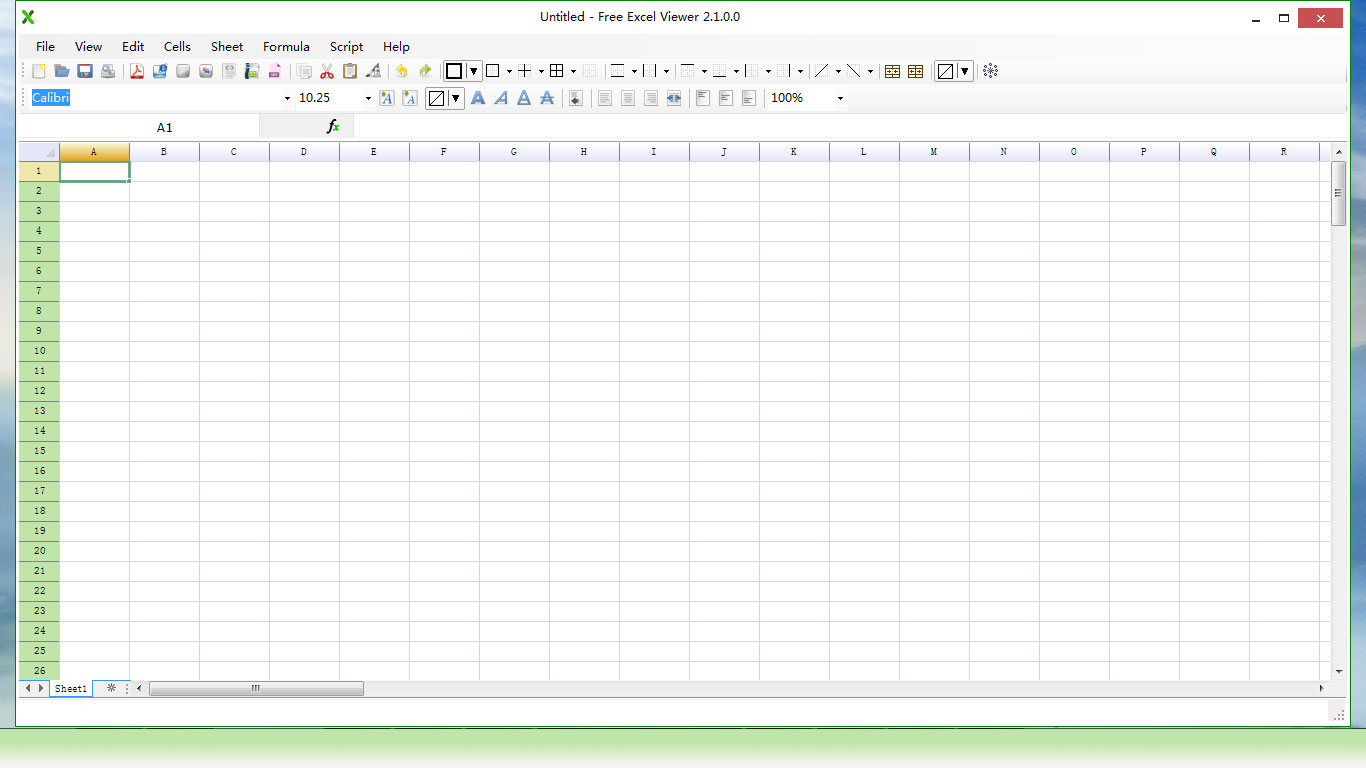Click the fx insert function button
This screenshot has width=1366, height=768.
[x=333, y=127]
